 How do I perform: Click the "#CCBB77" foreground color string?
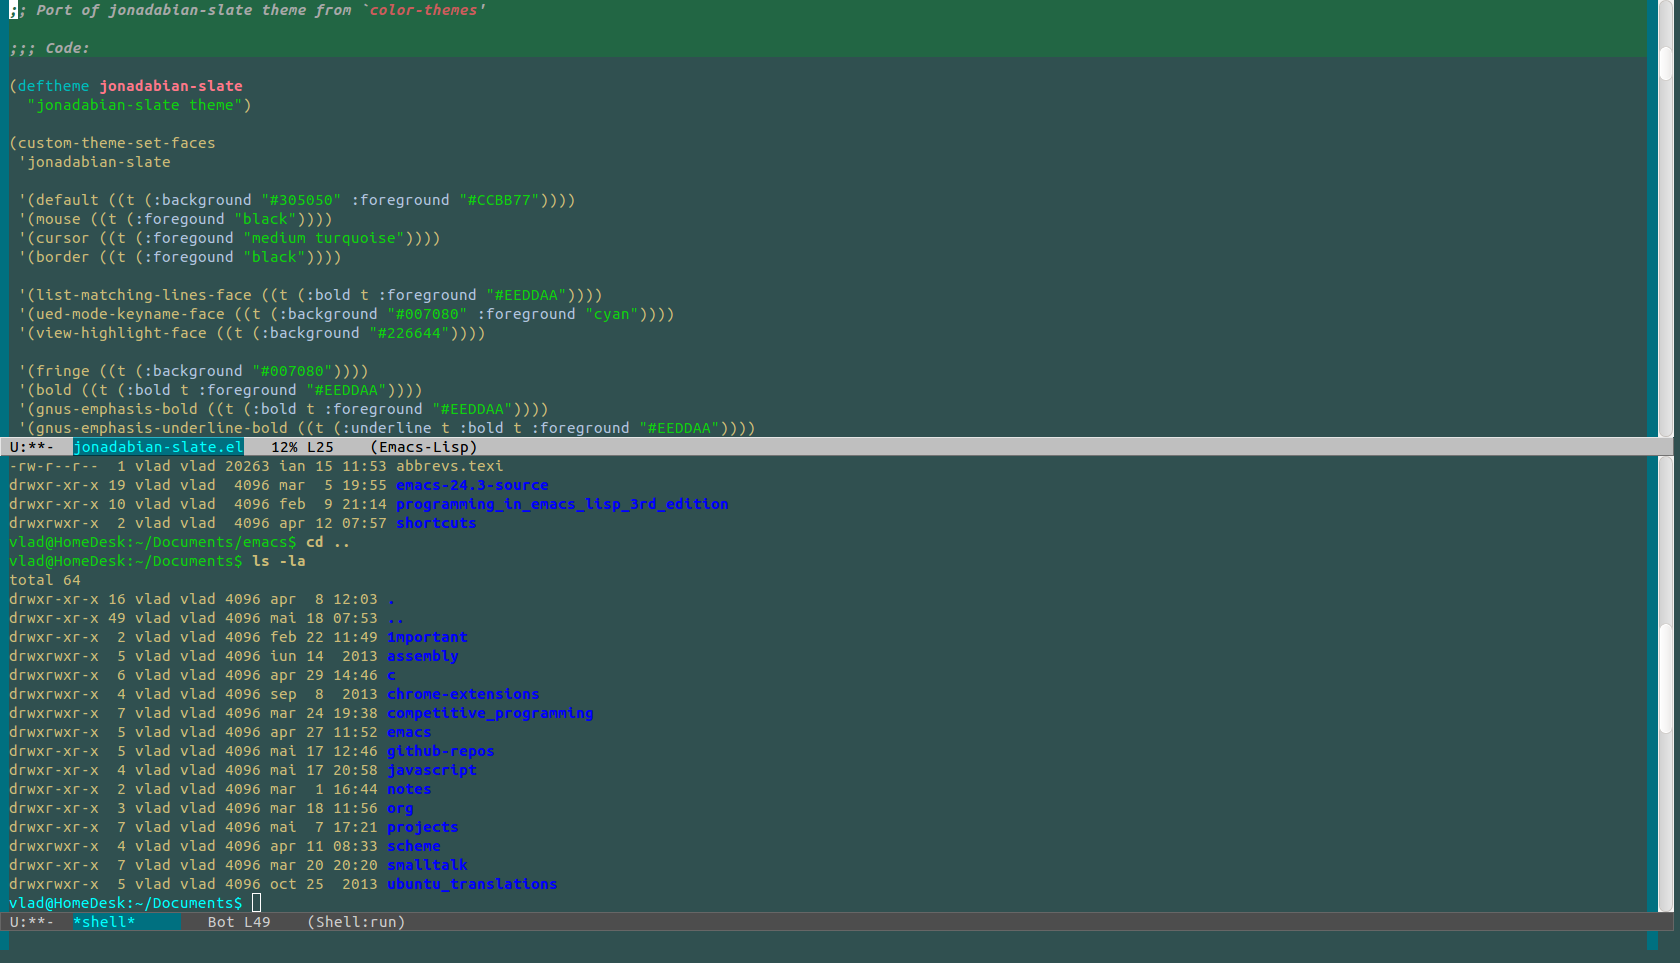click(499, 200)
